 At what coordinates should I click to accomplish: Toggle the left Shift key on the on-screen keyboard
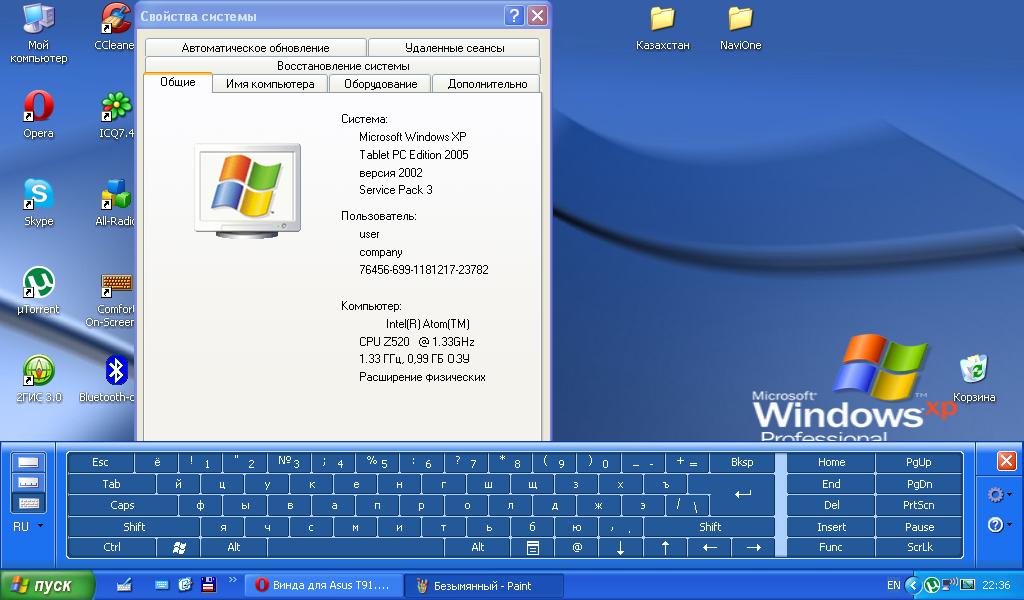click(134, 526)
